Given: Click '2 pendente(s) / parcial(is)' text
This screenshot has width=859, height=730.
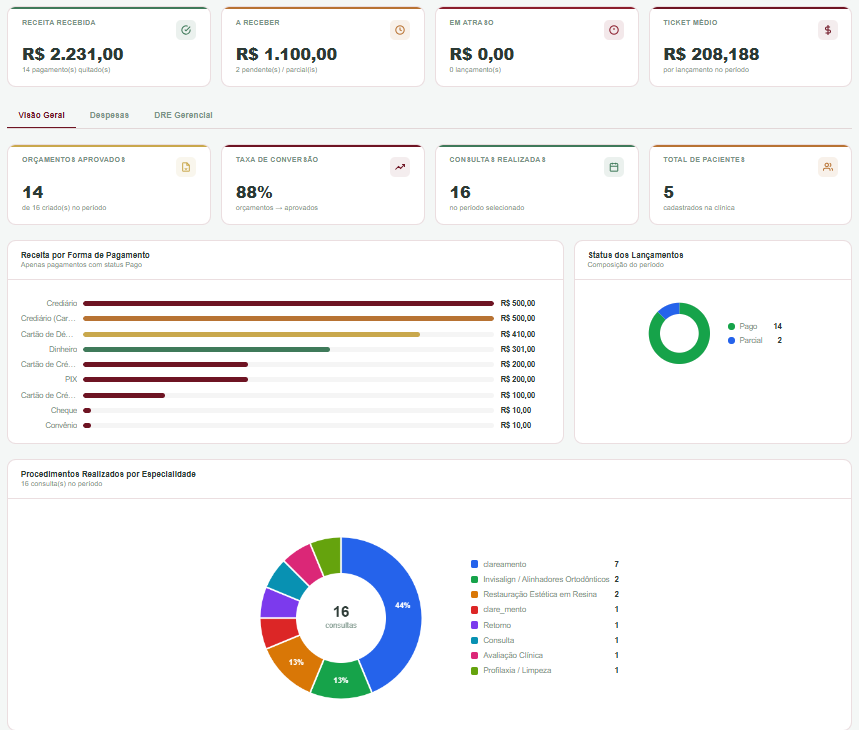Looking at the screenshot, I should [277, 70].
